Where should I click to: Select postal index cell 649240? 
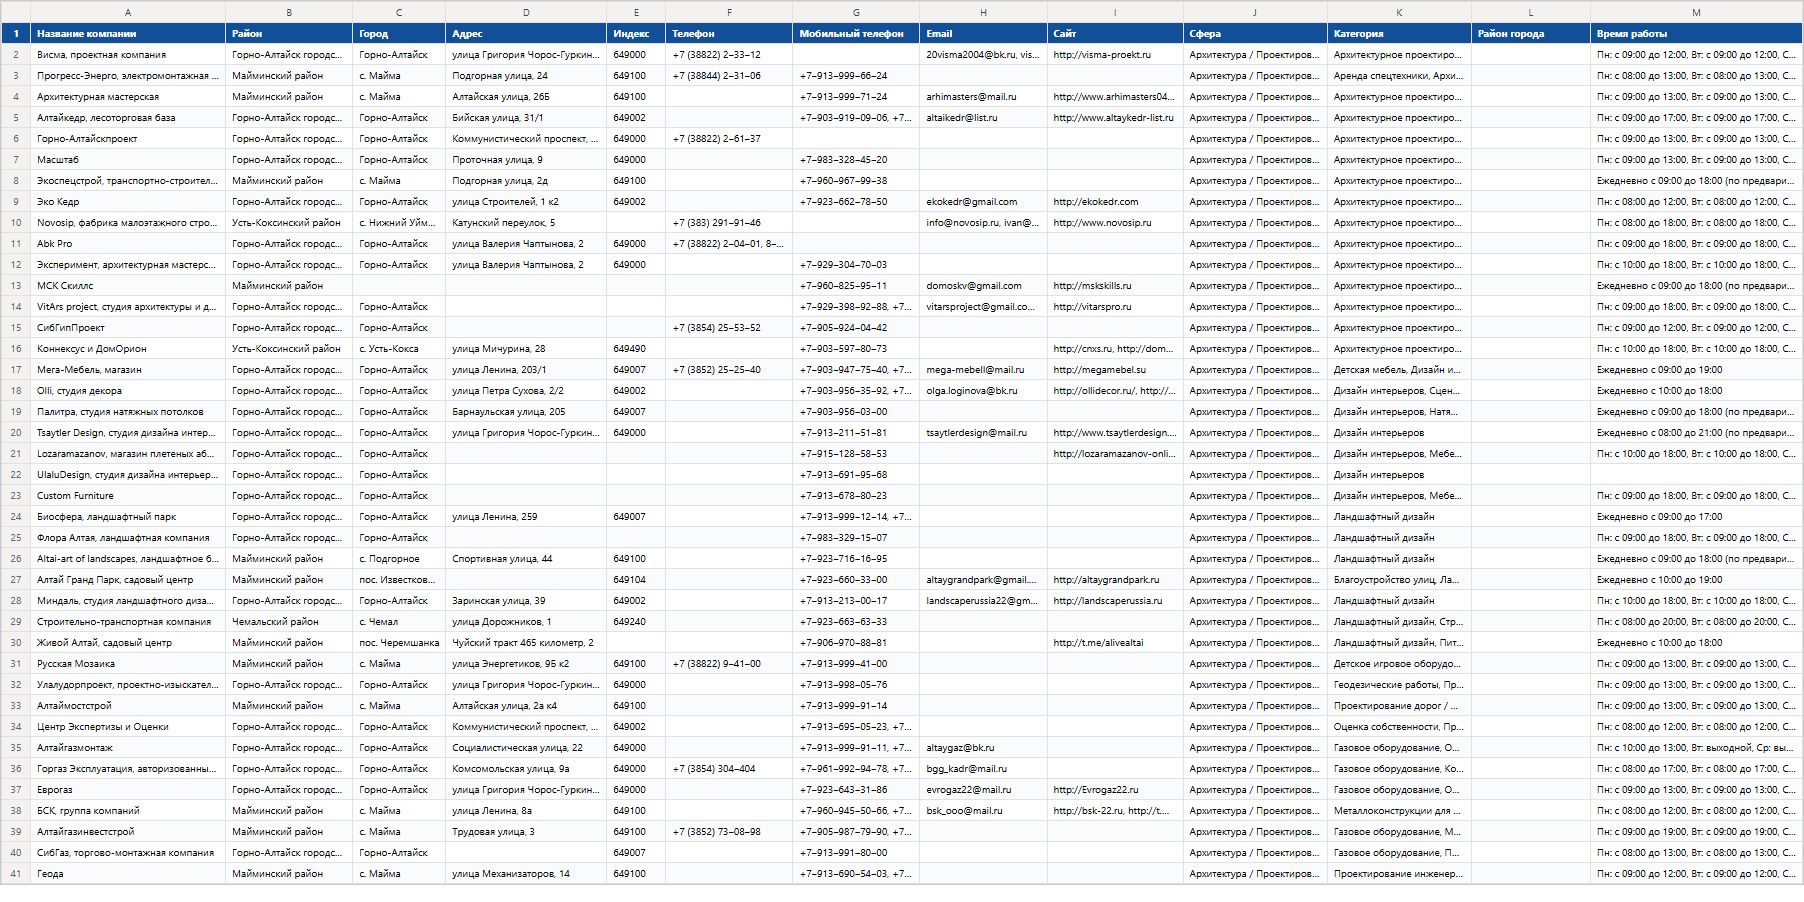(x=636, y=622)
